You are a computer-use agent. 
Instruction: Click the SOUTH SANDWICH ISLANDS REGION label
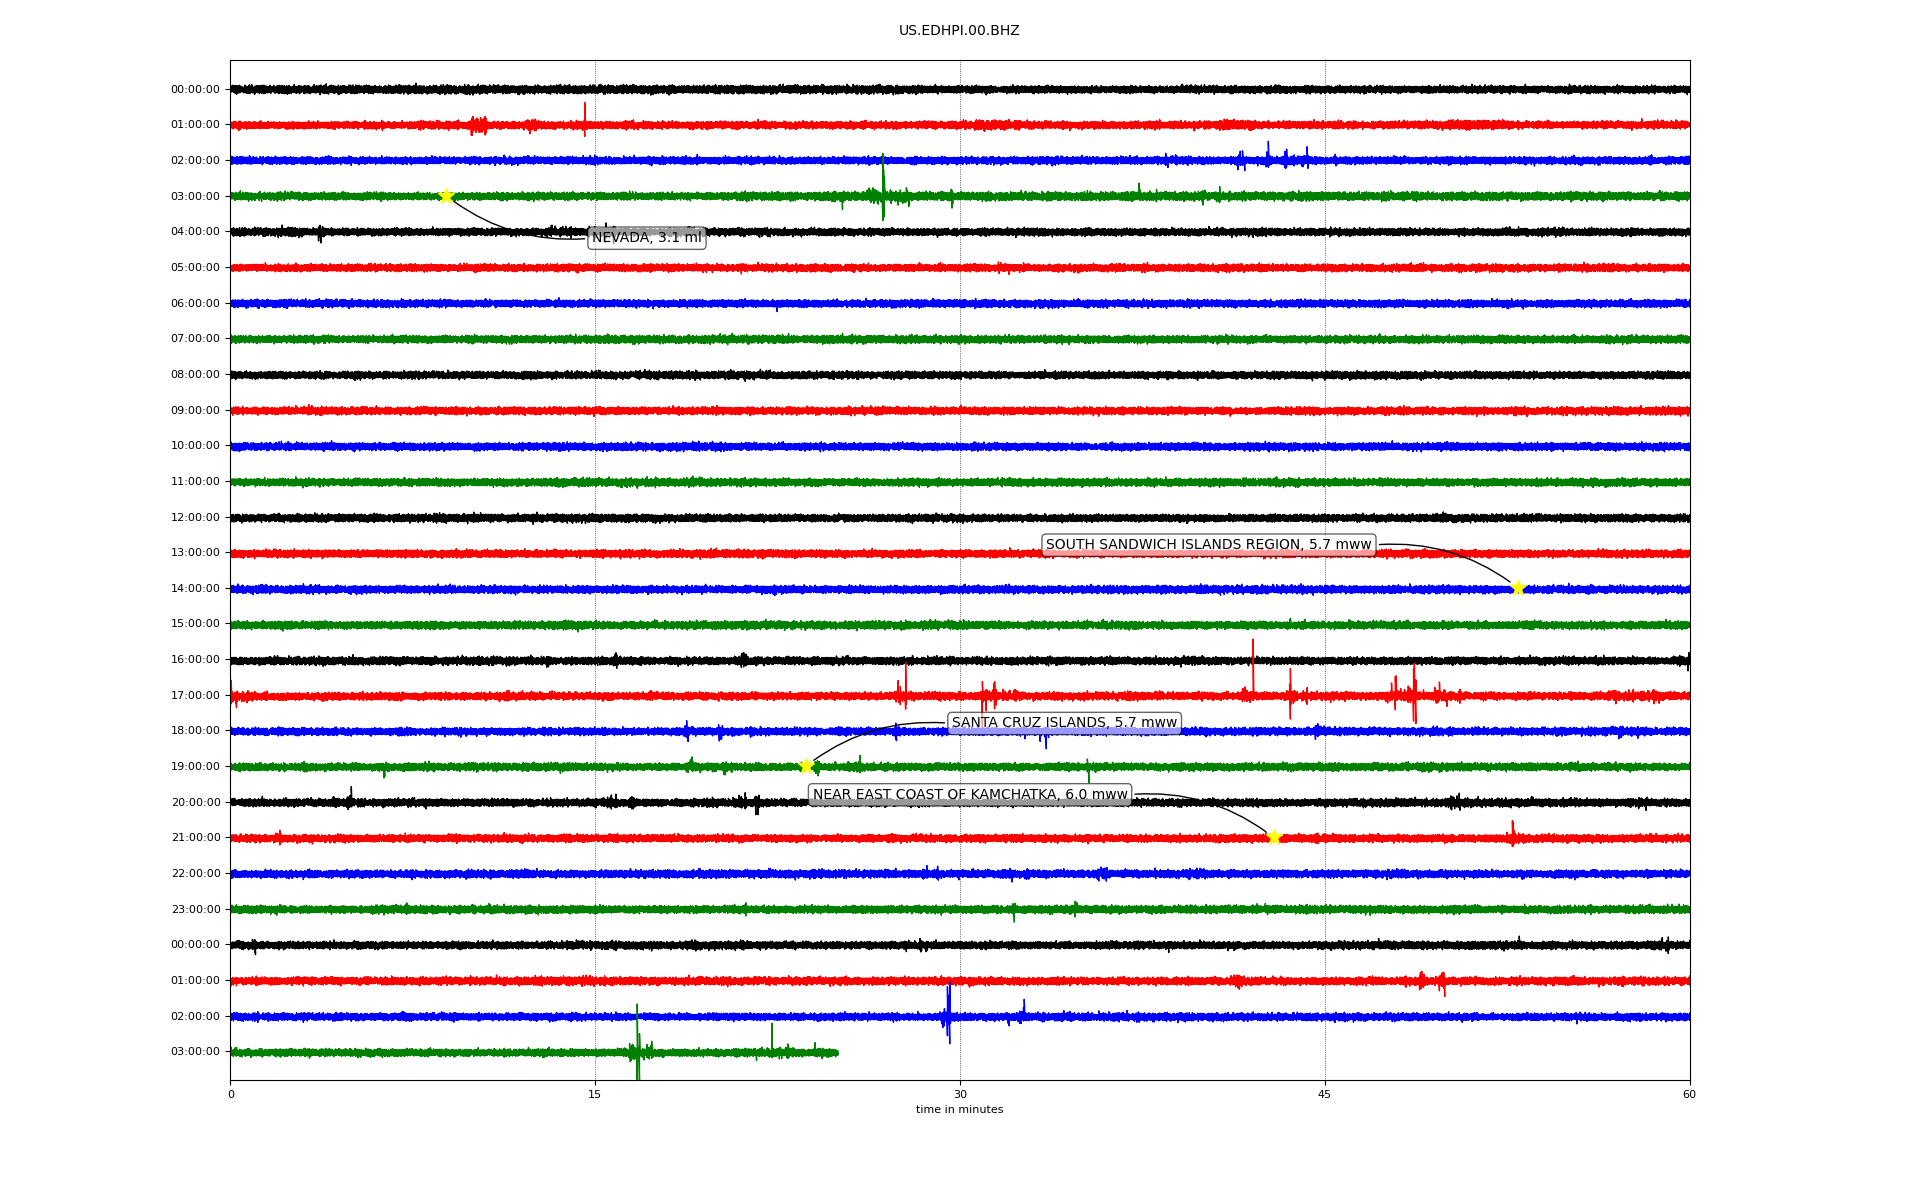coord(1208,545)
